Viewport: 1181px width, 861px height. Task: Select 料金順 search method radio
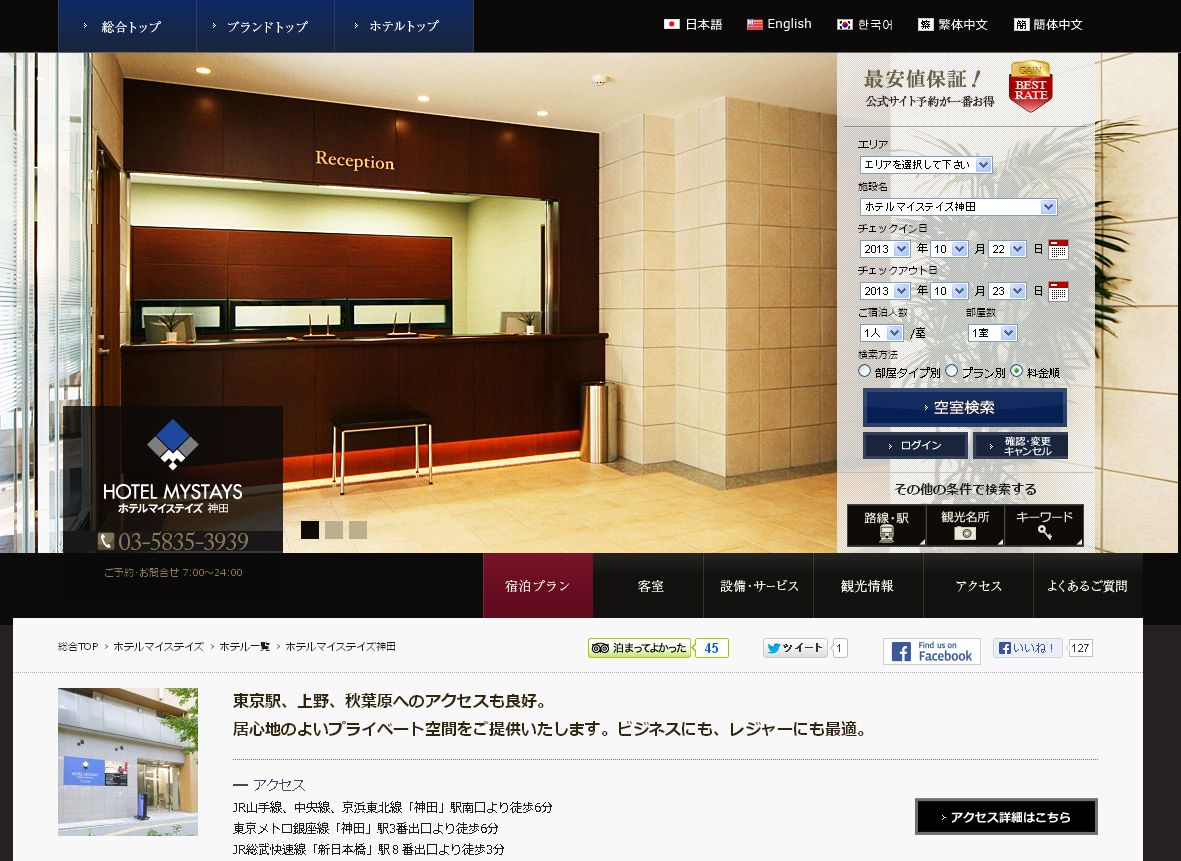pyautogui.click(x=1017, y=371)
